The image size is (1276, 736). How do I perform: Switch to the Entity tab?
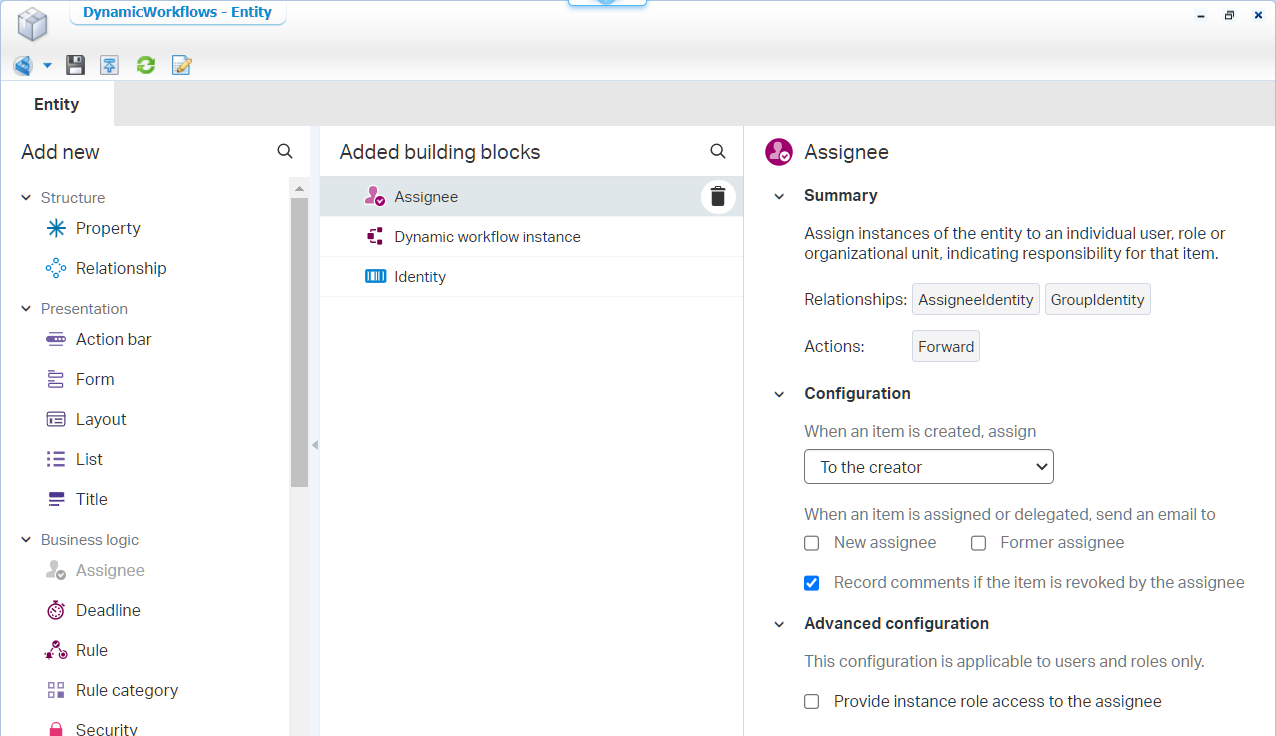57,104
